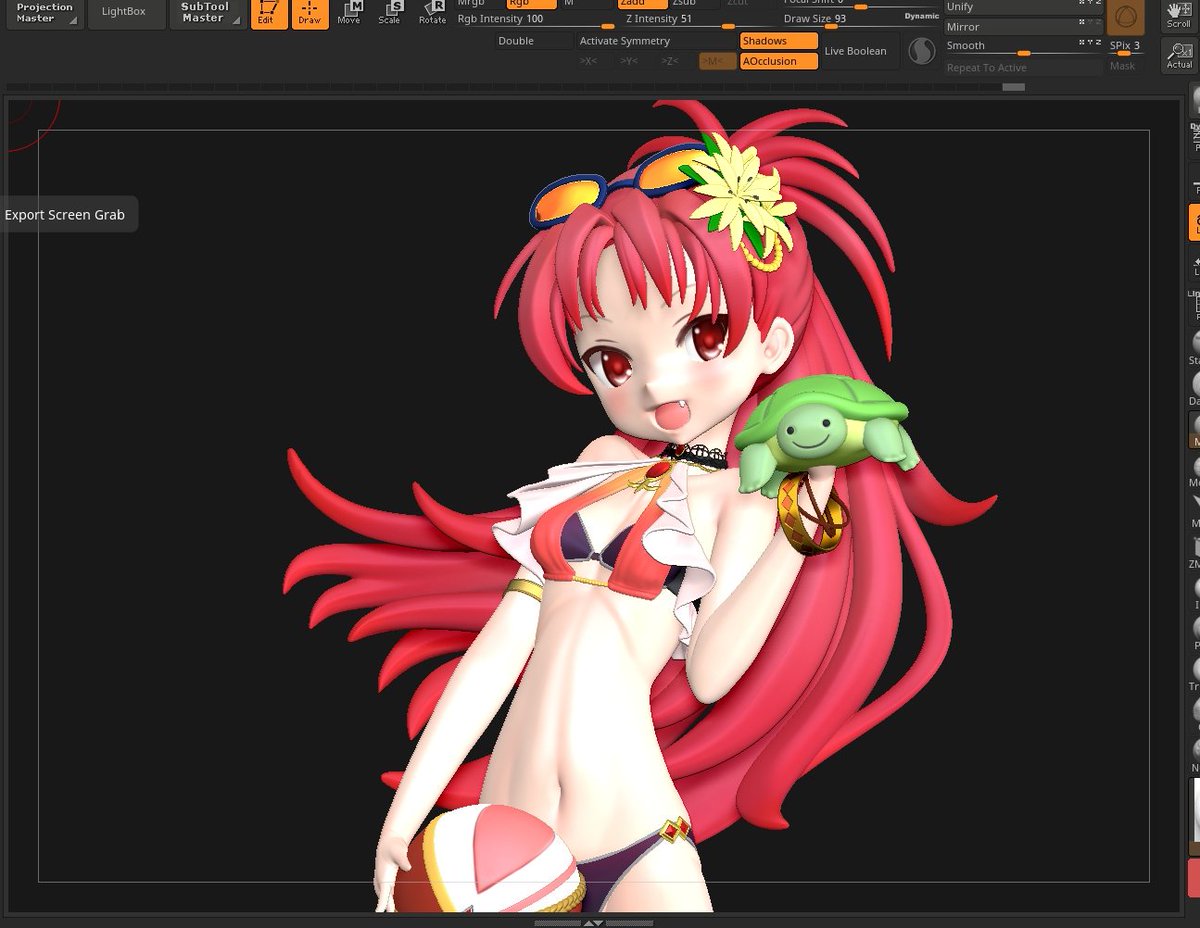
Task: Toggle the Dynamic draw size option
Action: point(921,17)
